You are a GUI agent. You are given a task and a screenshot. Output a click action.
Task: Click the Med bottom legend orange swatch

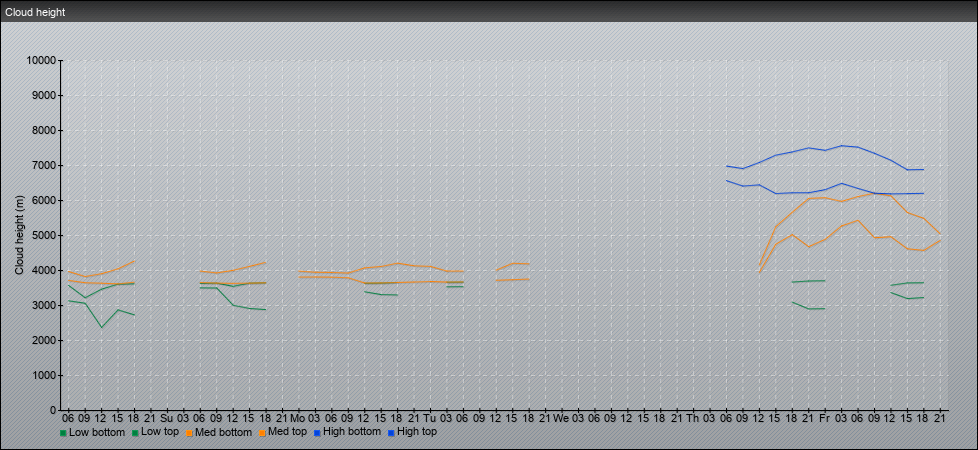(188, 433)
